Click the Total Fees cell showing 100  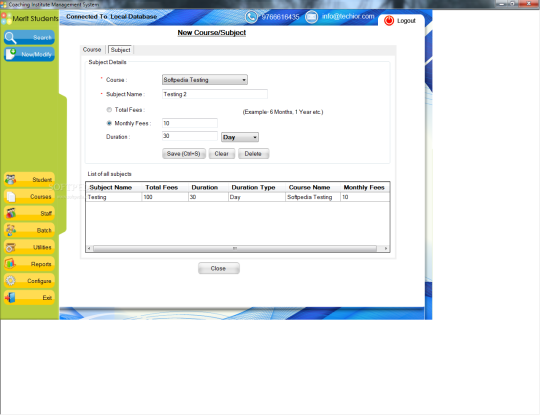point(165,197)
